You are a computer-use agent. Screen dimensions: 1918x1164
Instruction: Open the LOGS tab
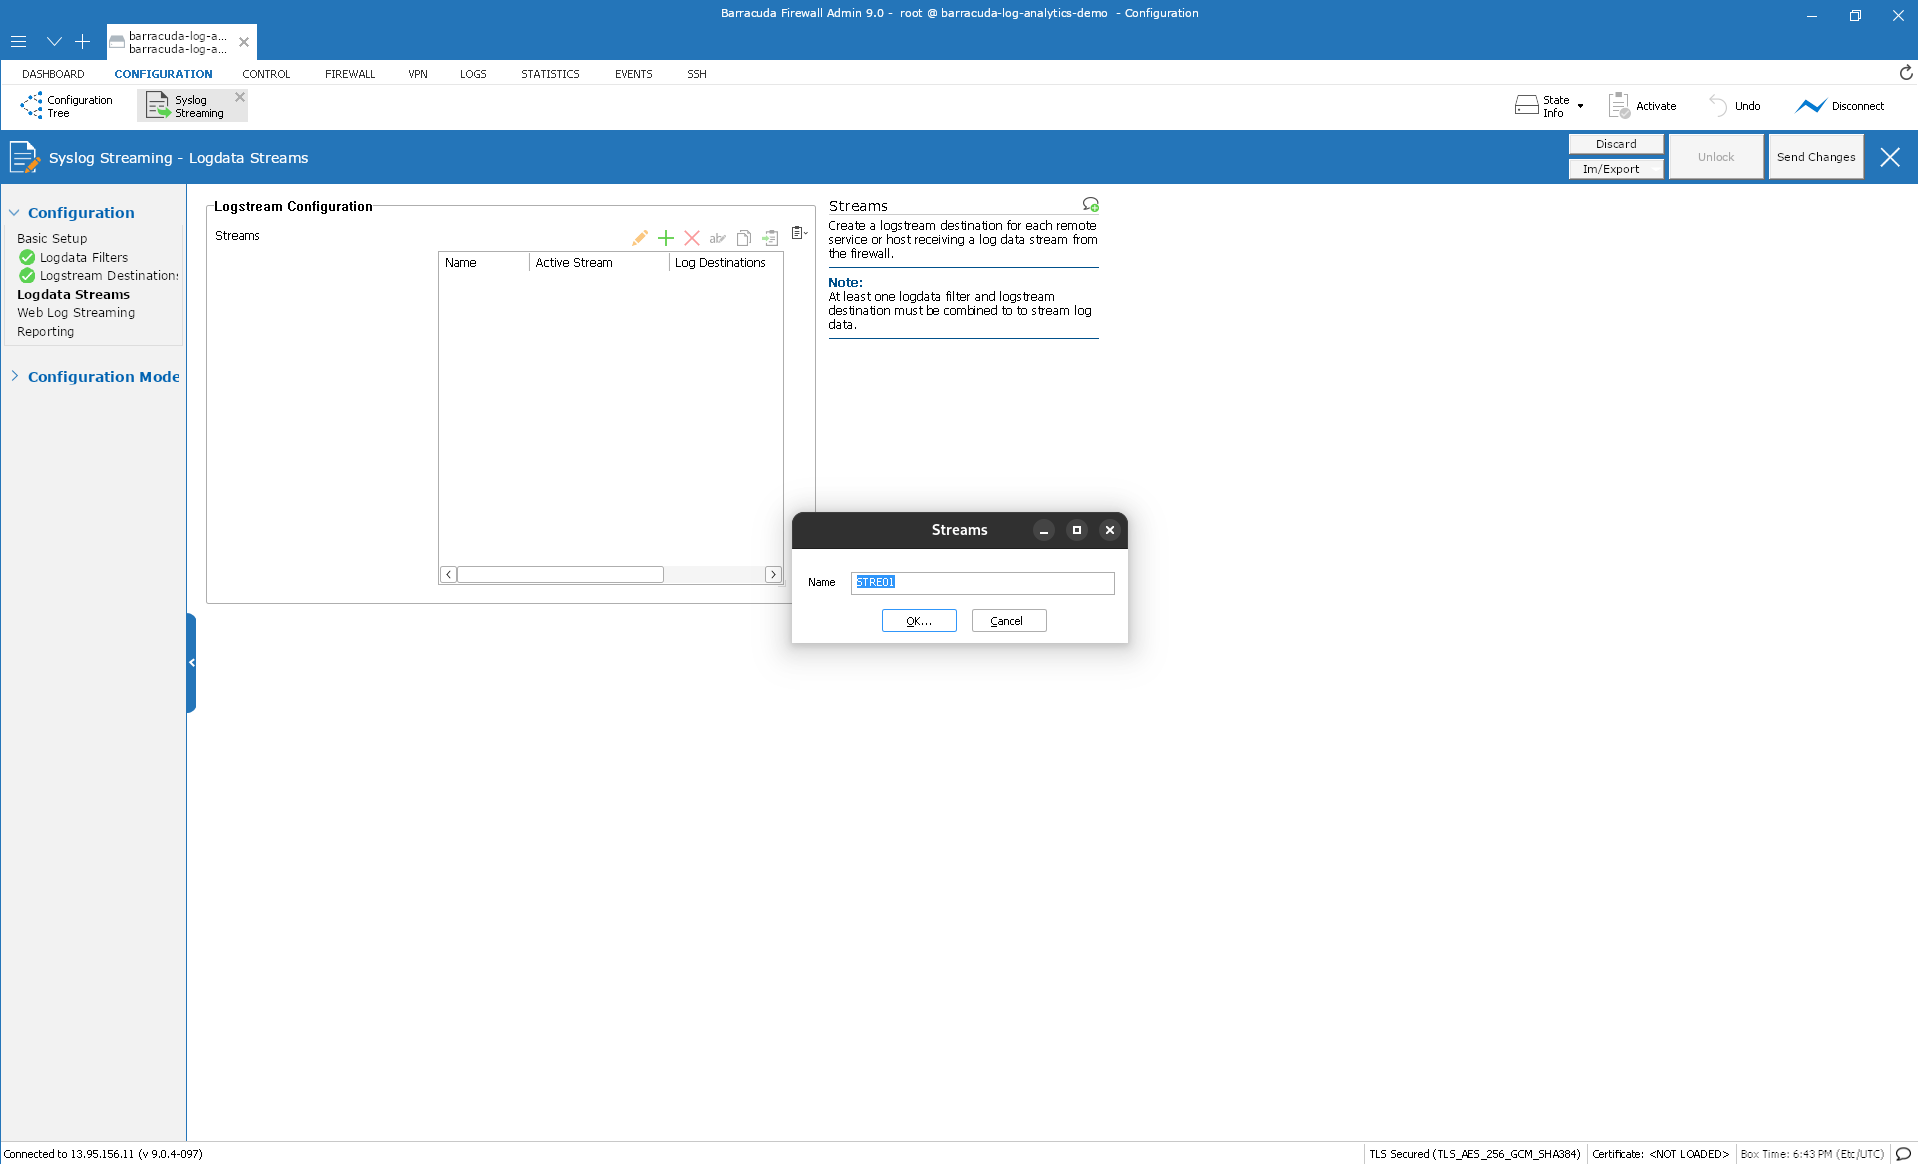pos(473,74)
